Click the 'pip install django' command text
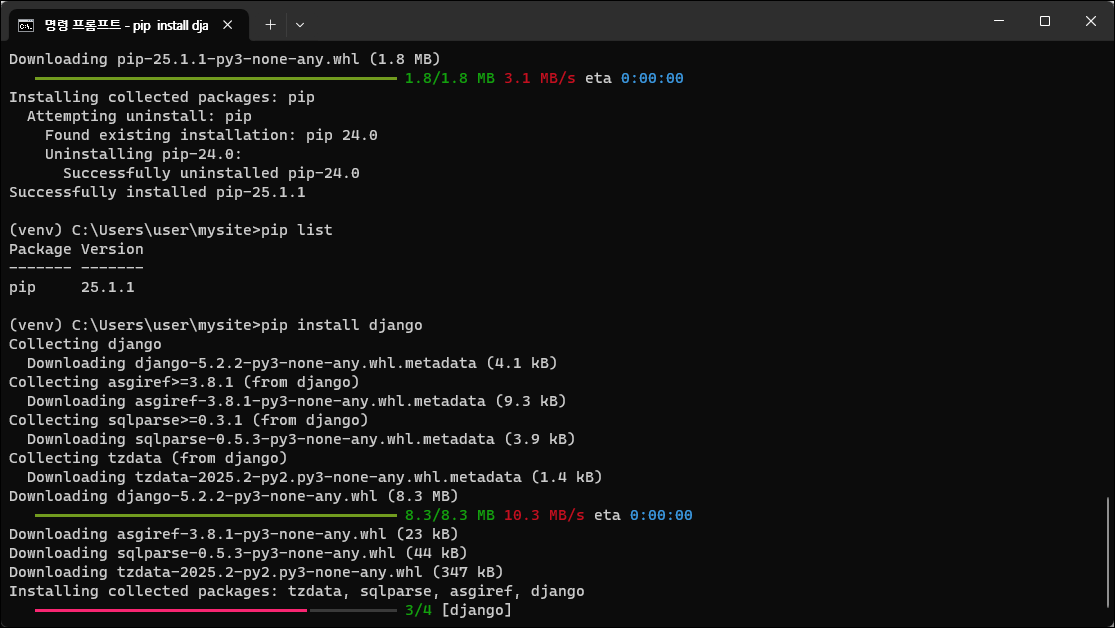The width and height of the screenshot is (1115, 628). click(x=341, y=325)
